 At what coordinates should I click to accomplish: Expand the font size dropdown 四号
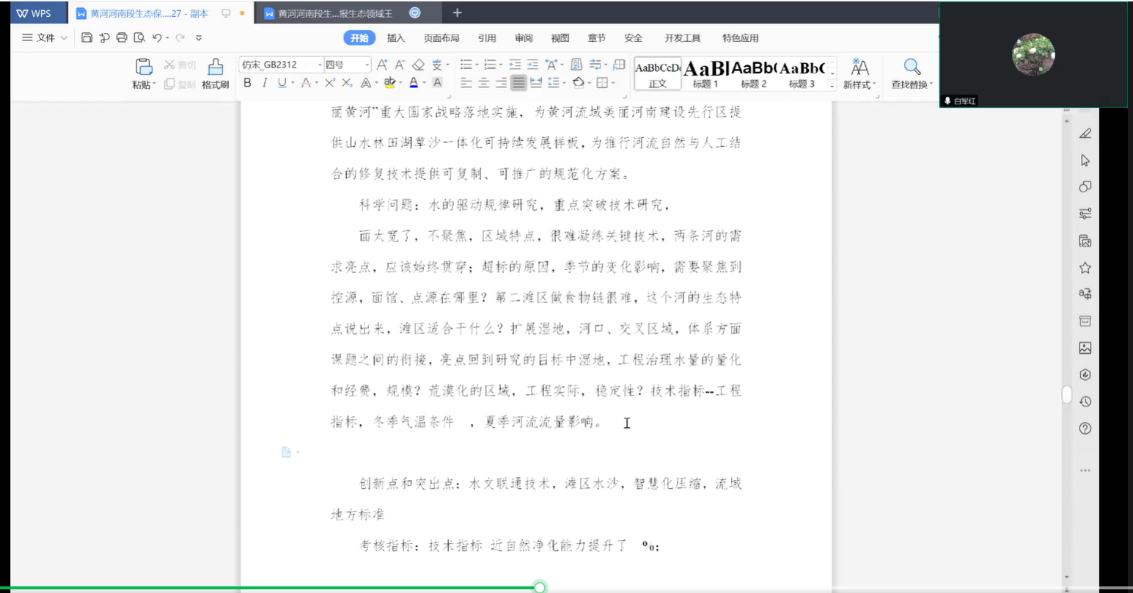tap(366, 65)
